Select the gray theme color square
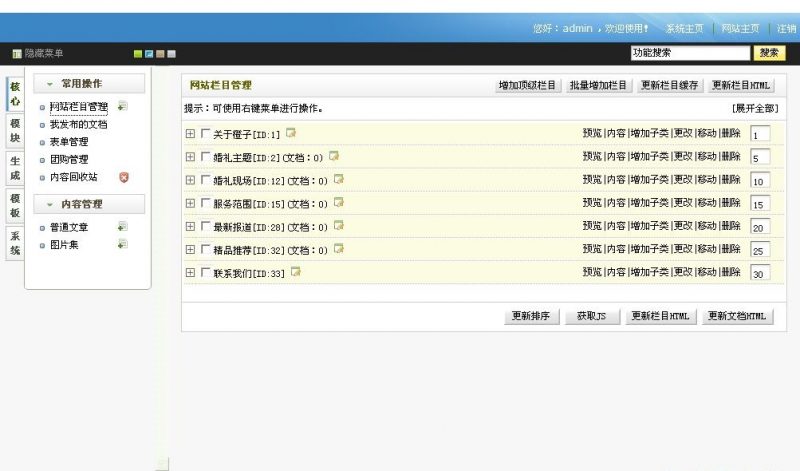The image size is (800, 471). click(x=171, y=54)
